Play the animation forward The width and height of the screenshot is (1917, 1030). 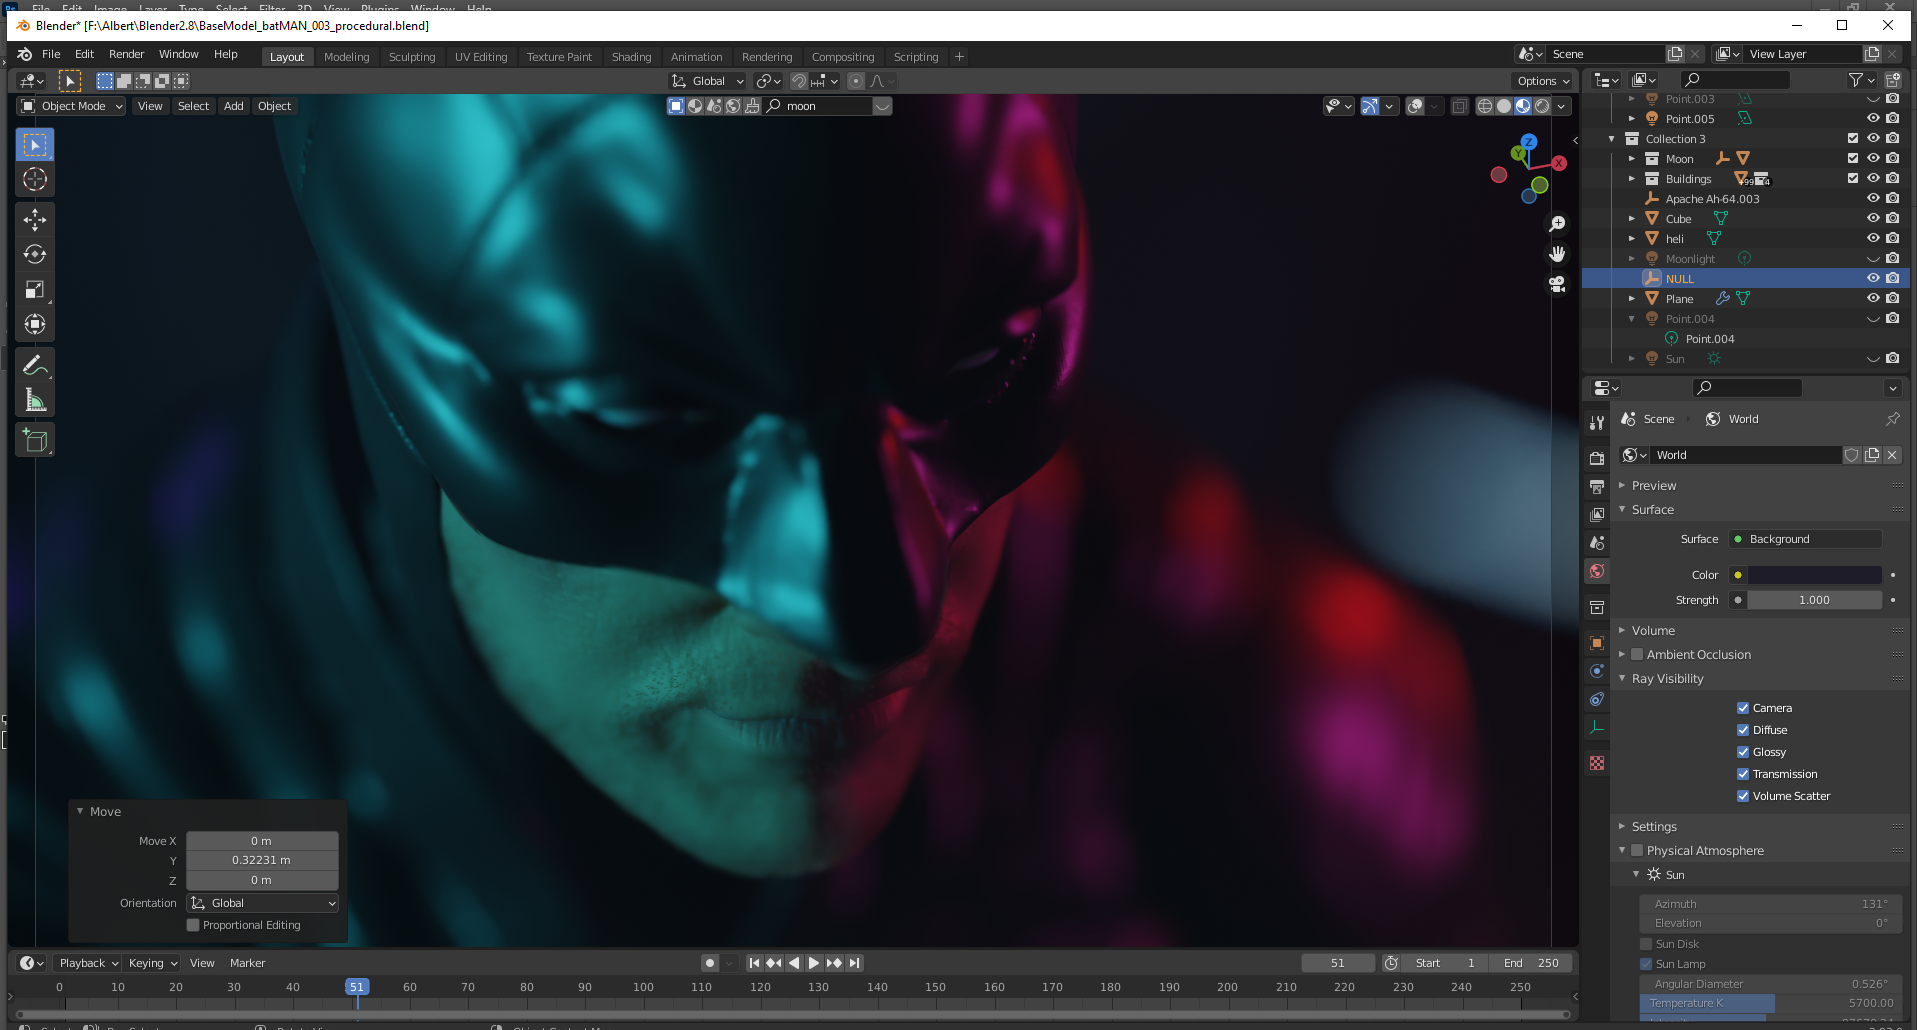[814, 963]
